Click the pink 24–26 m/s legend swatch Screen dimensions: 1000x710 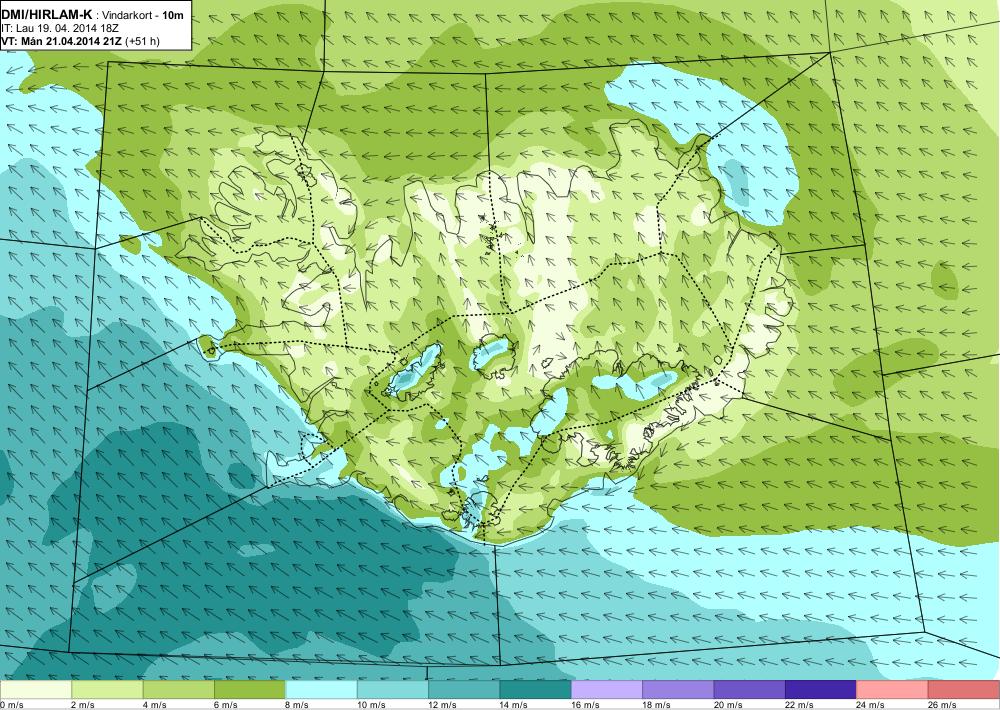point(893,690)
